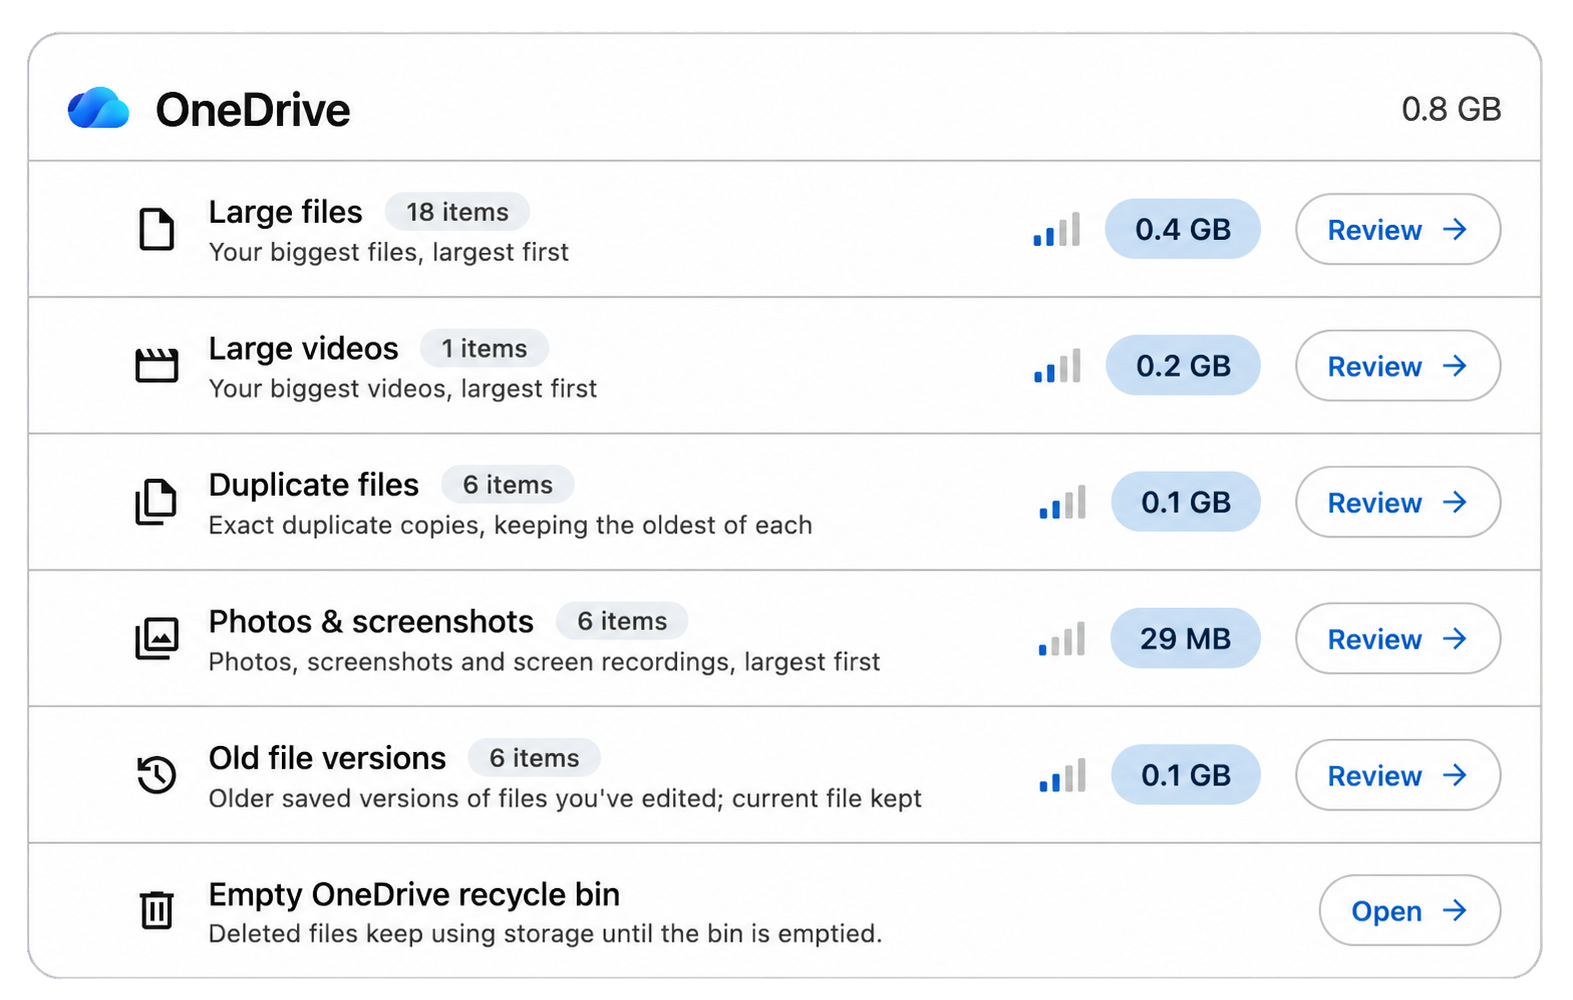This screenshot has height=1000, width=1573.
Task: Click the 0.4 GB size badge
Action: click(1182, 229)
